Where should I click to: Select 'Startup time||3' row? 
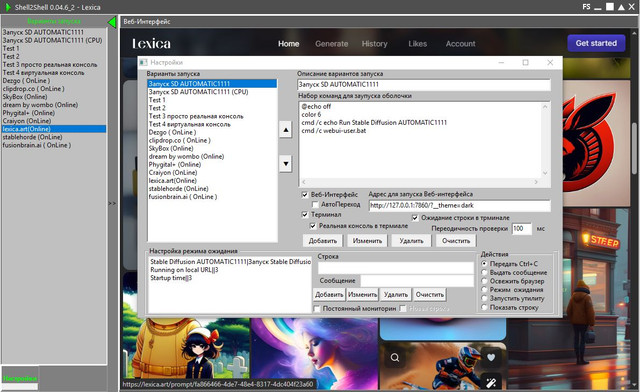click(x=230, y=278)
